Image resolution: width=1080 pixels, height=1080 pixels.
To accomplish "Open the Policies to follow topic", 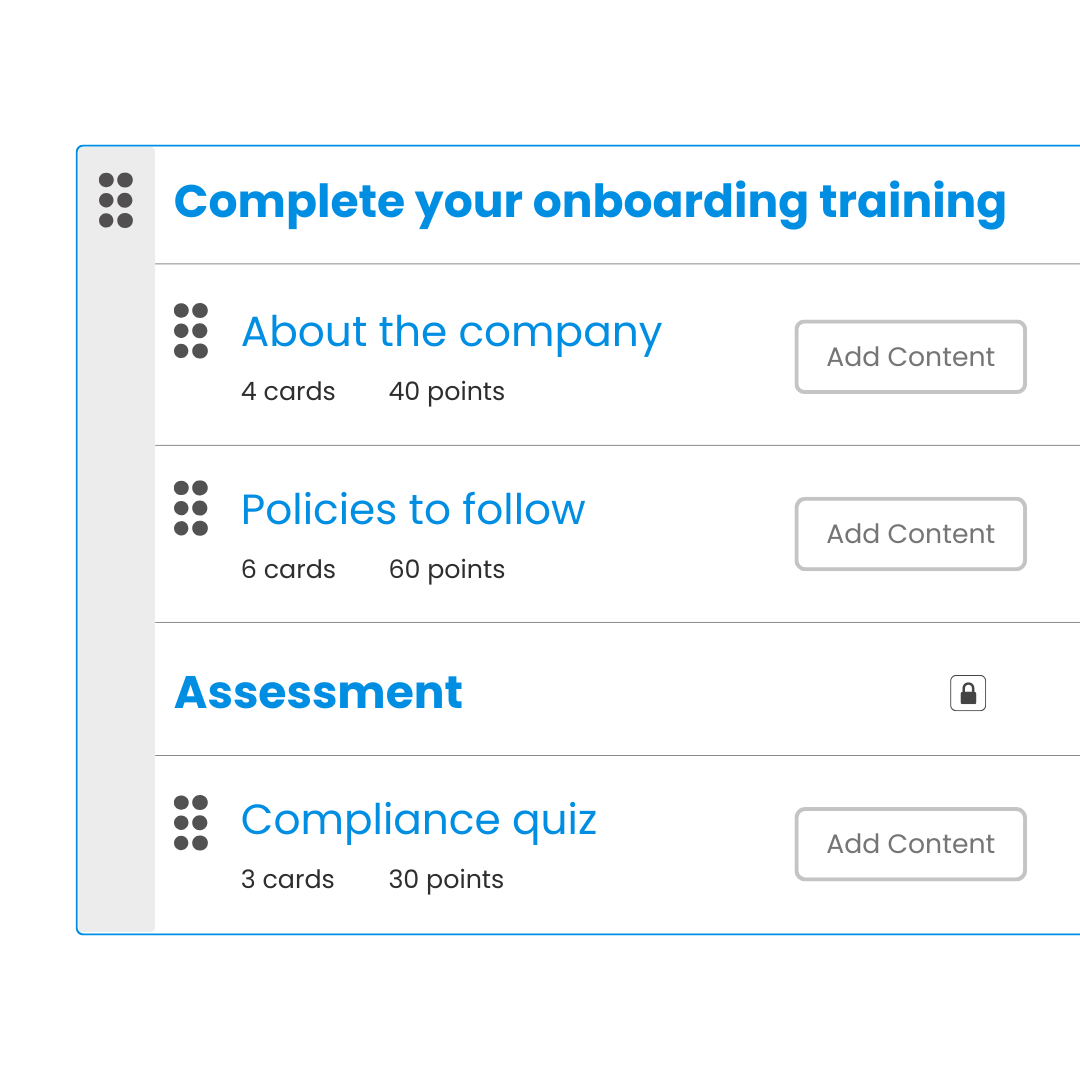I will click(413, 509).
